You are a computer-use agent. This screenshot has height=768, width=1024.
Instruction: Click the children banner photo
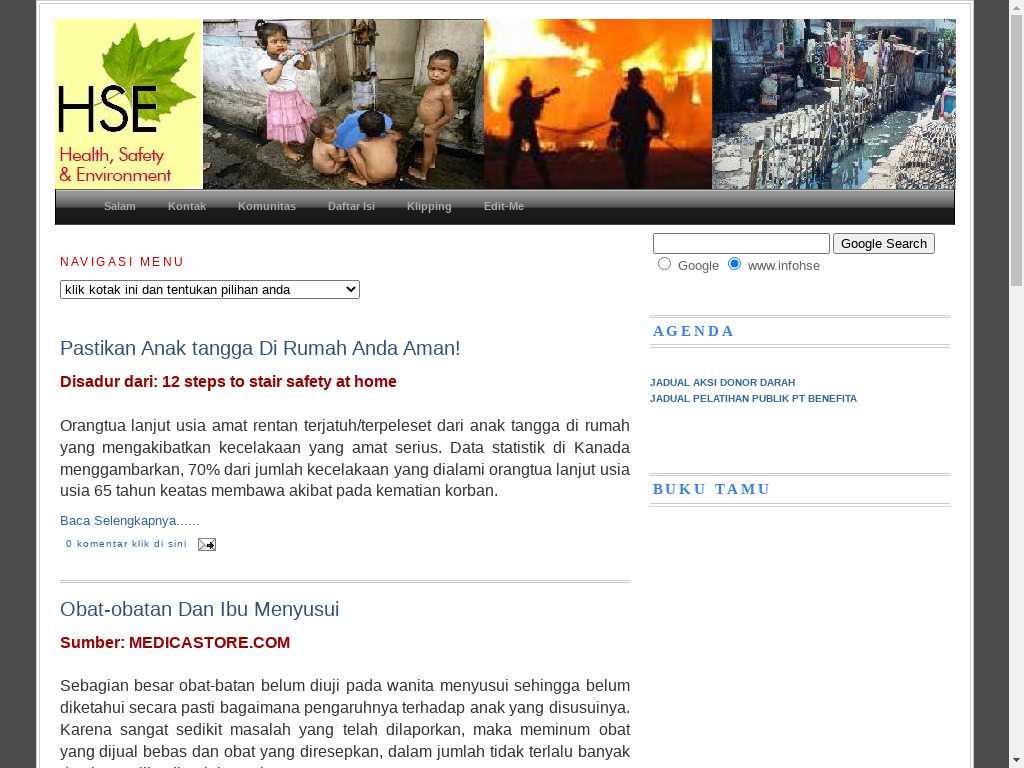point(343,104)
